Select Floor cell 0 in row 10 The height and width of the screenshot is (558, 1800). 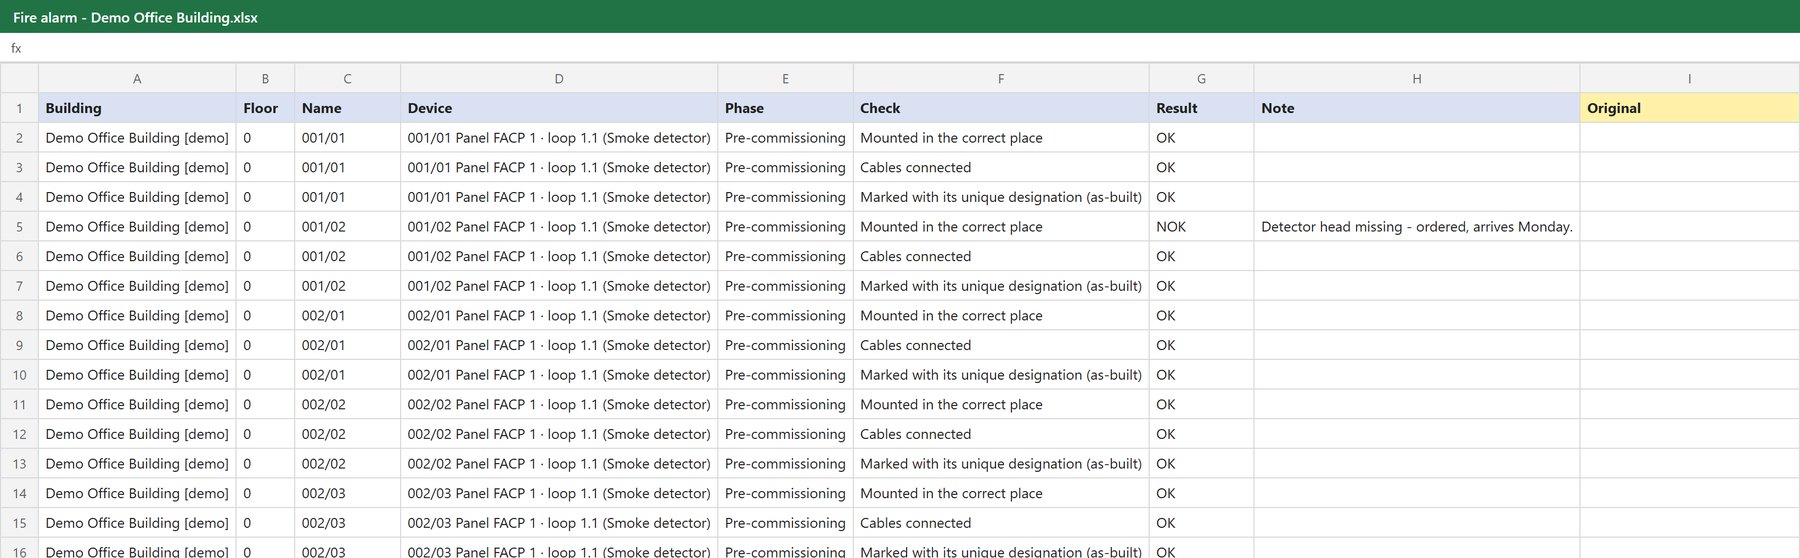265,375
